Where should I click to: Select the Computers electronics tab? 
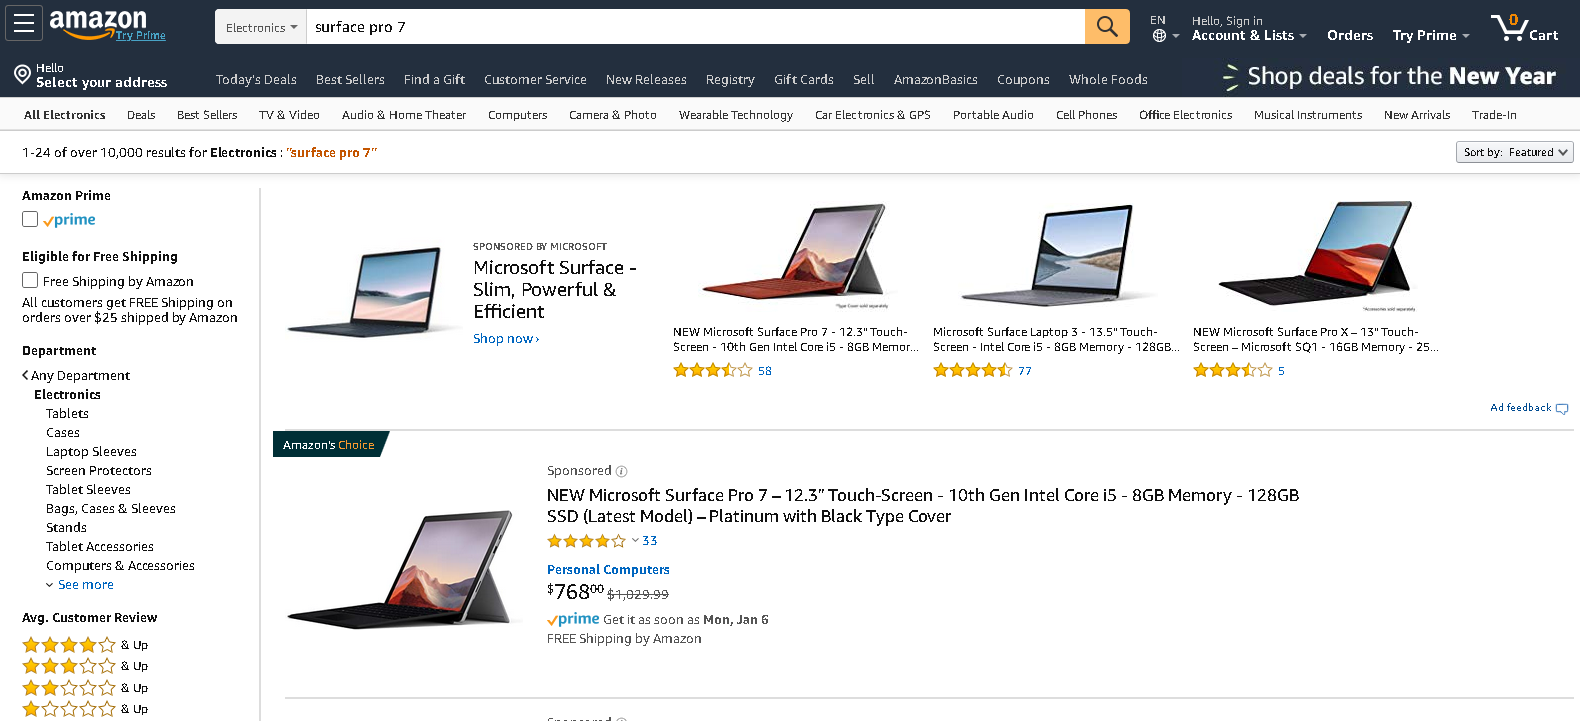pos(517,115)
